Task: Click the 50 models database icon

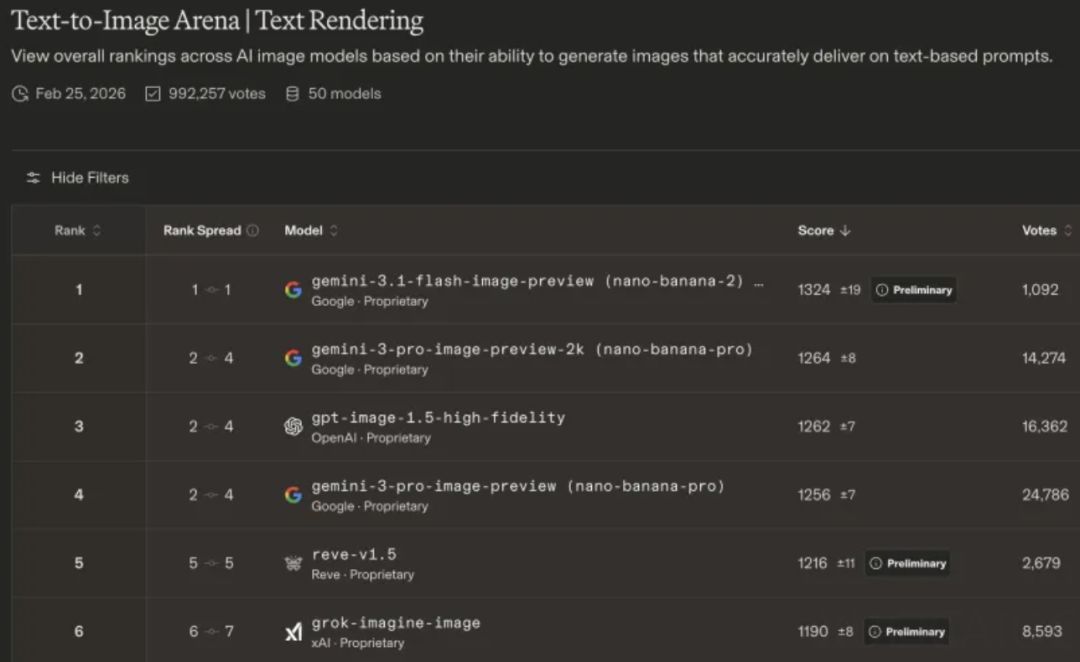Action: coord(293,94)
